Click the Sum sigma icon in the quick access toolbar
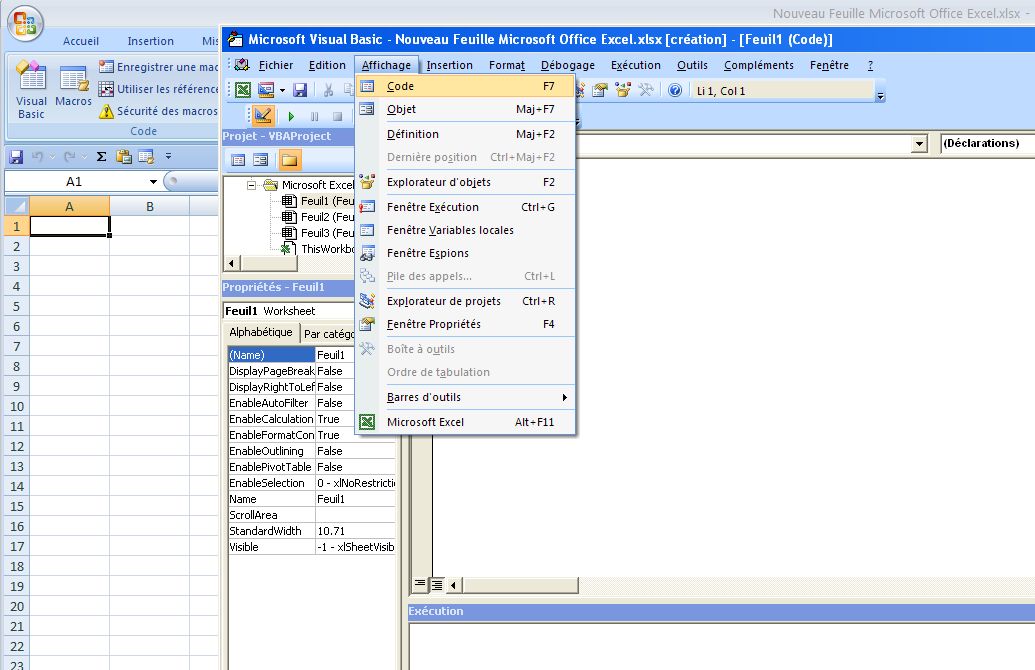The image size is (1035, 670). point(101,156)
